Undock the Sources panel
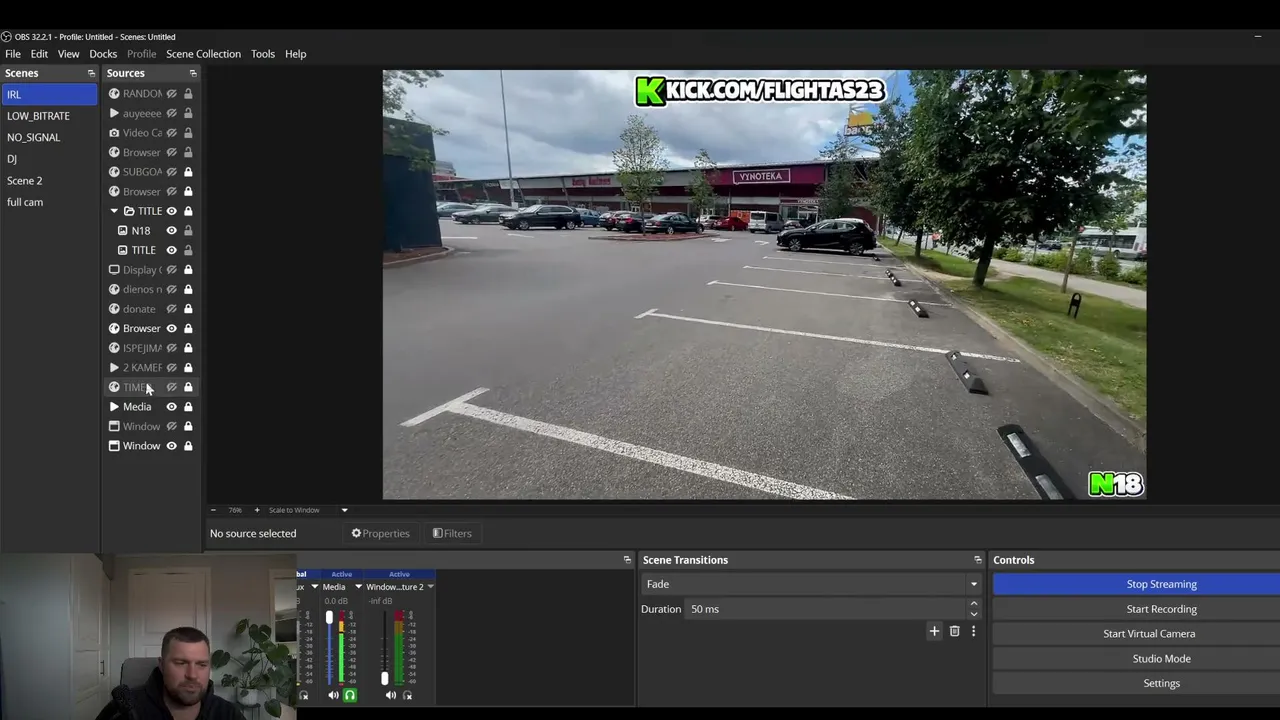The width and height of the screenshot is (1280, 720). click(193, 73)
